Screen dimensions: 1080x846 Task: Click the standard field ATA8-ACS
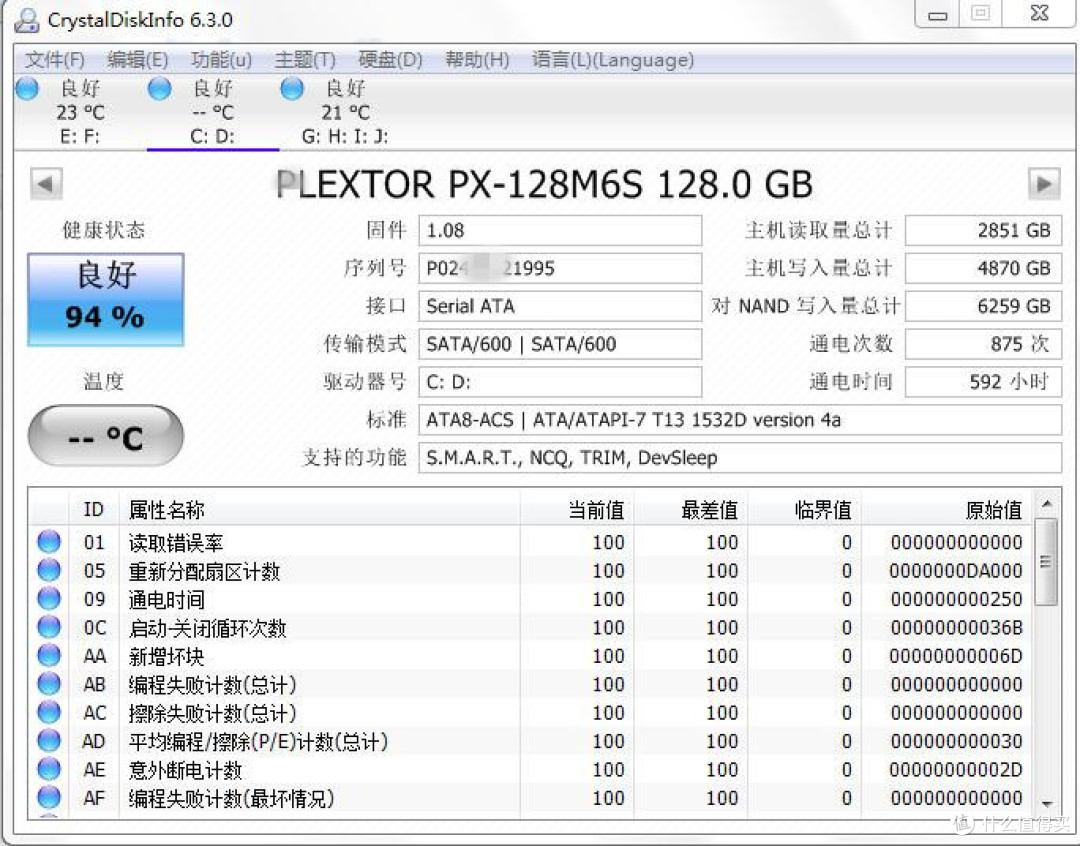(740, 420)
